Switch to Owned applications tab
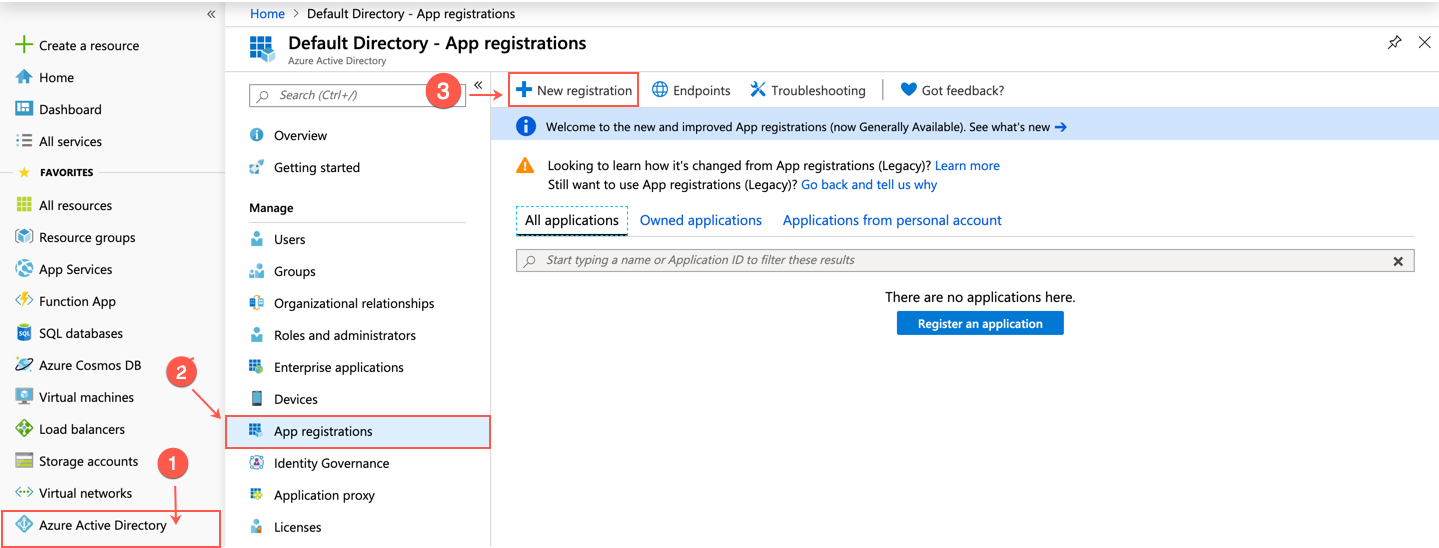 coord(701,220)
